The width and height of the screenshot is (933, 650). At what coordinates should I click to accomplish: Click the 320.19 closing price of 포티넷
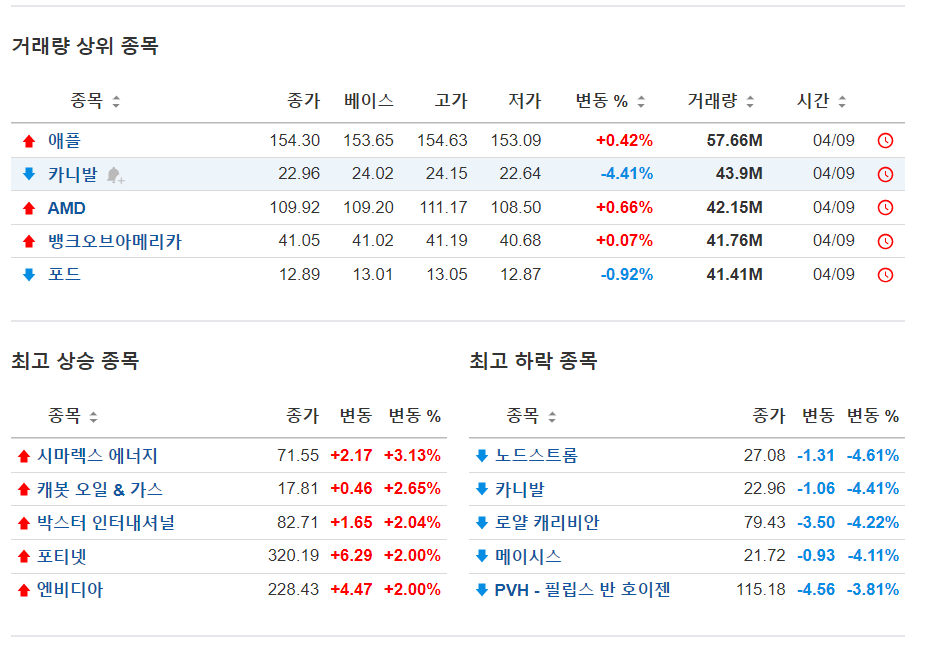coord(293,556)
